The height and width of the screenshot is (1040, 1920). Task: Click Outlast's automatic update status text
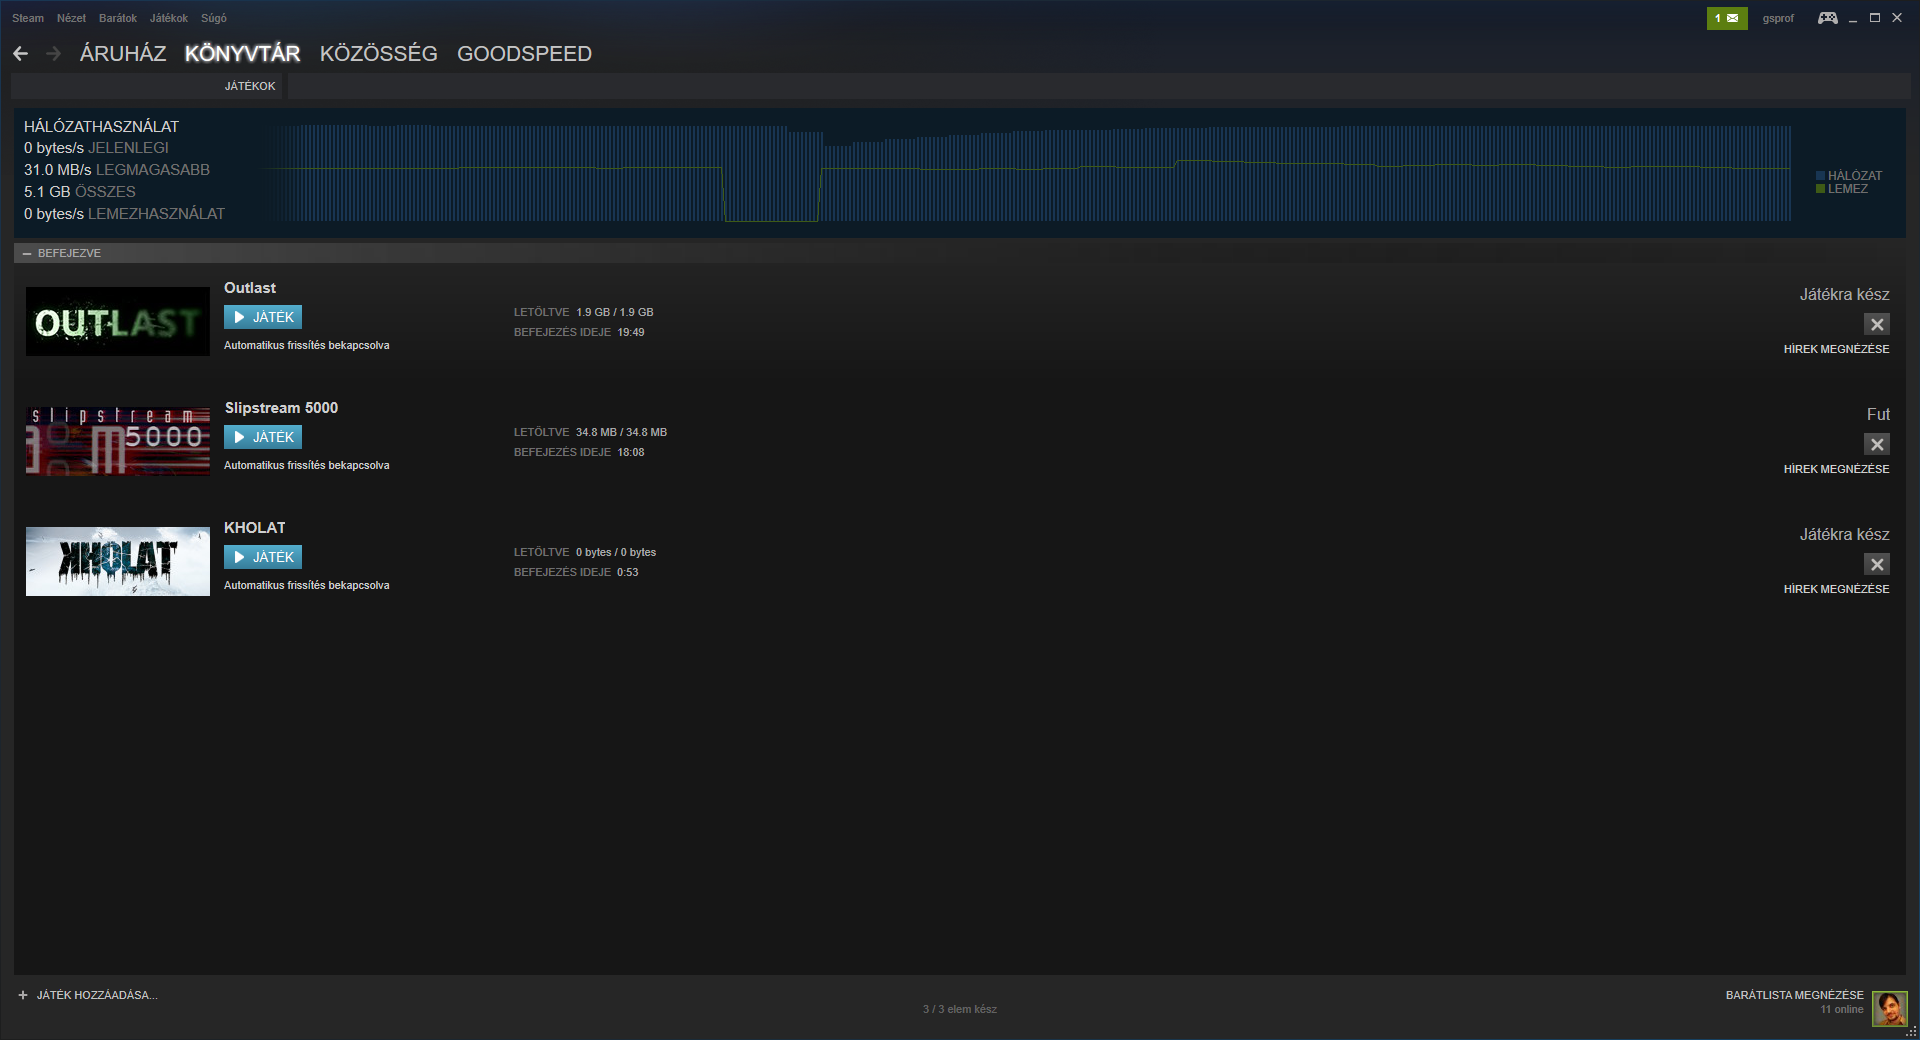pos(306,345)
